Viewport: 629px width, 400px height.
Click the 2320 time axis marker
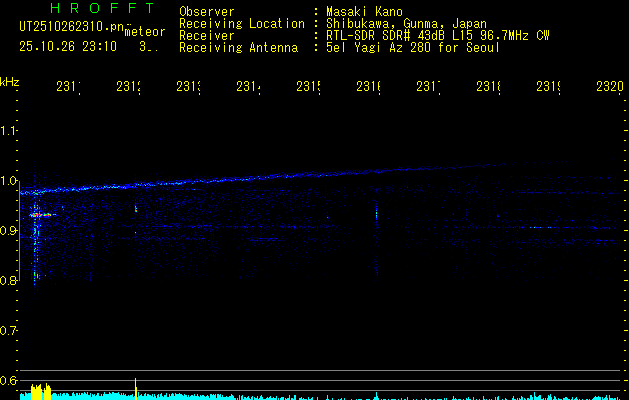point(610,87)
